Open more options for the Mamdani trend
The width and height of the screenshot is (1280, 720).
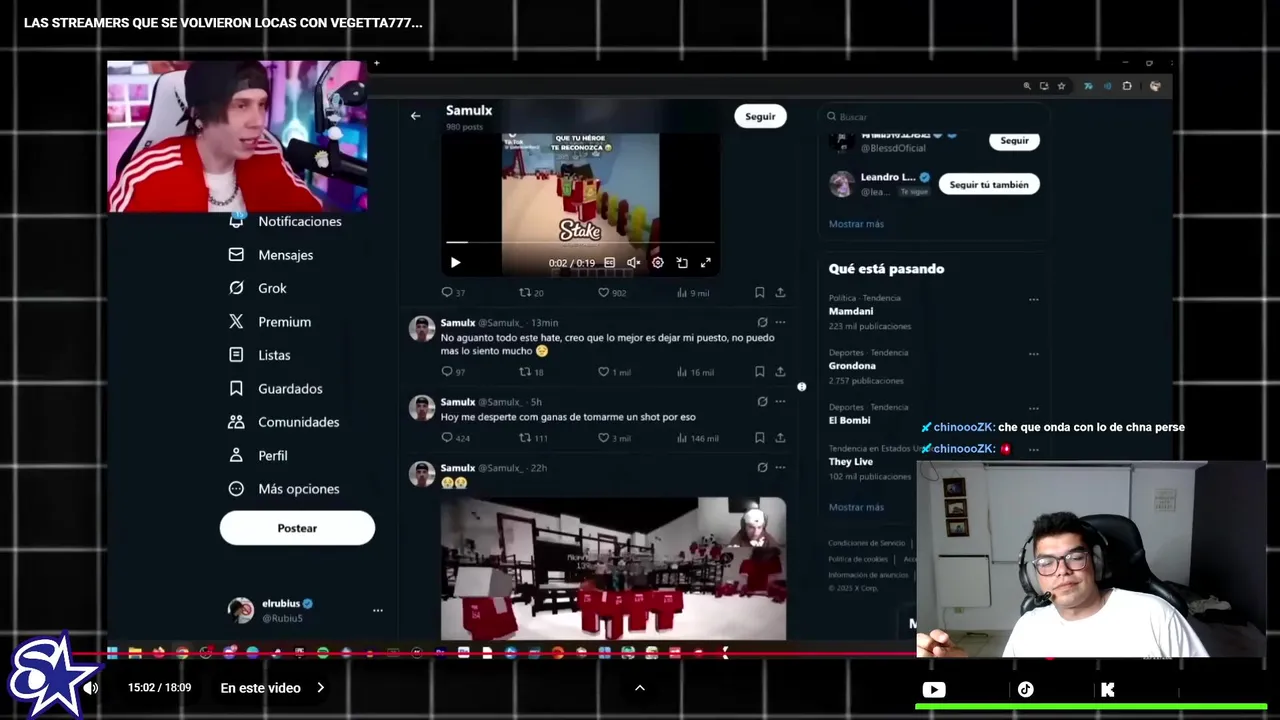[1034, 299]
